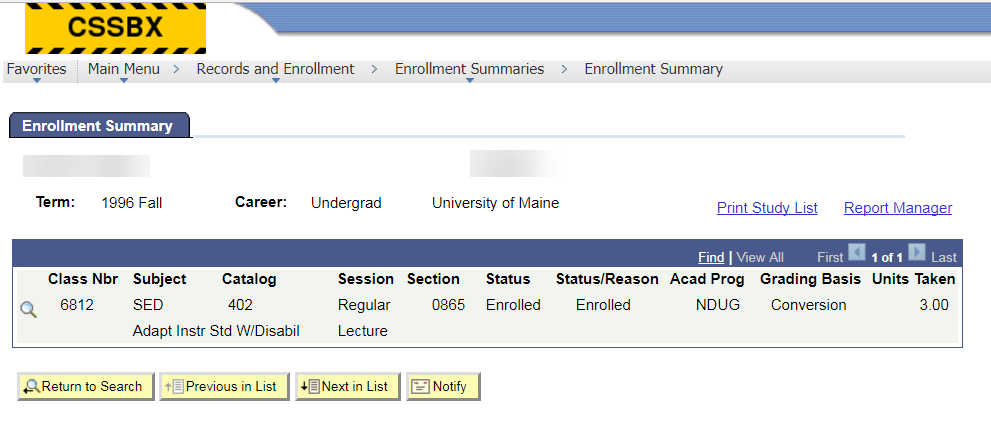
Task: Click Last in the grid navigation
Action: click(944, 257)
